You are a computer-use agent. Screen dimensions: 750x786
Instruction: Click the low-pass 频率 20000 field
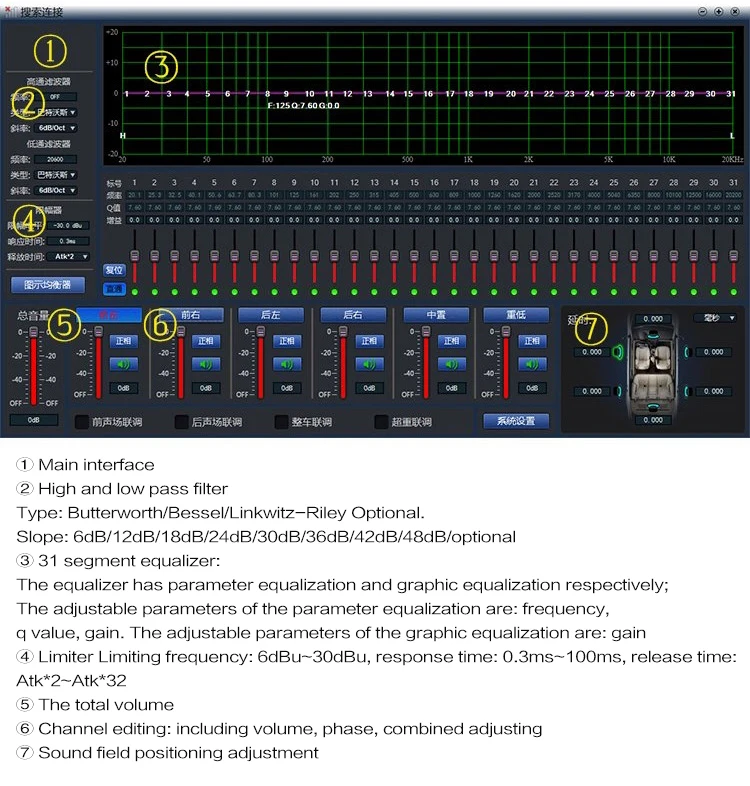pos(55,159)
